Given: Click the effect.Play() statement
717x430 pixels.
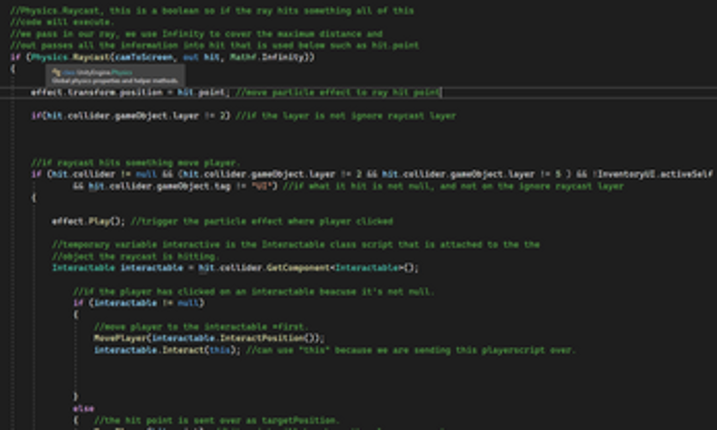Looking at the screenshot, I should (x=88, y=222).
